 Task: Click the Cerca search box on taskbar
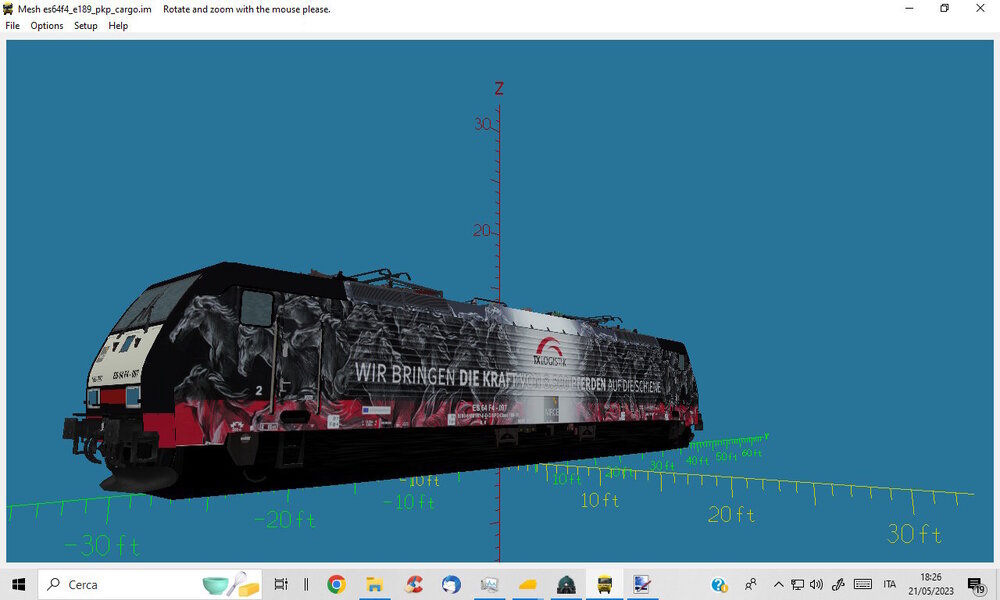point(150,584)
